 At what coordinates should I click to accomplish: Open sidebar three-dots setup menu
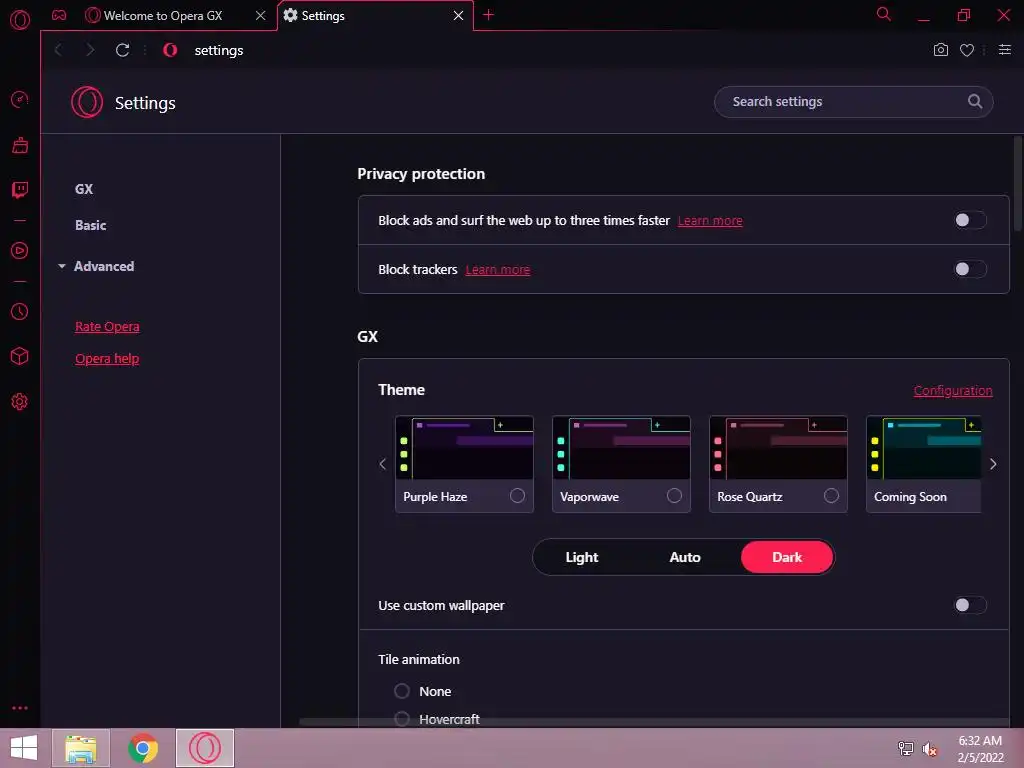(x=20, y=708)
